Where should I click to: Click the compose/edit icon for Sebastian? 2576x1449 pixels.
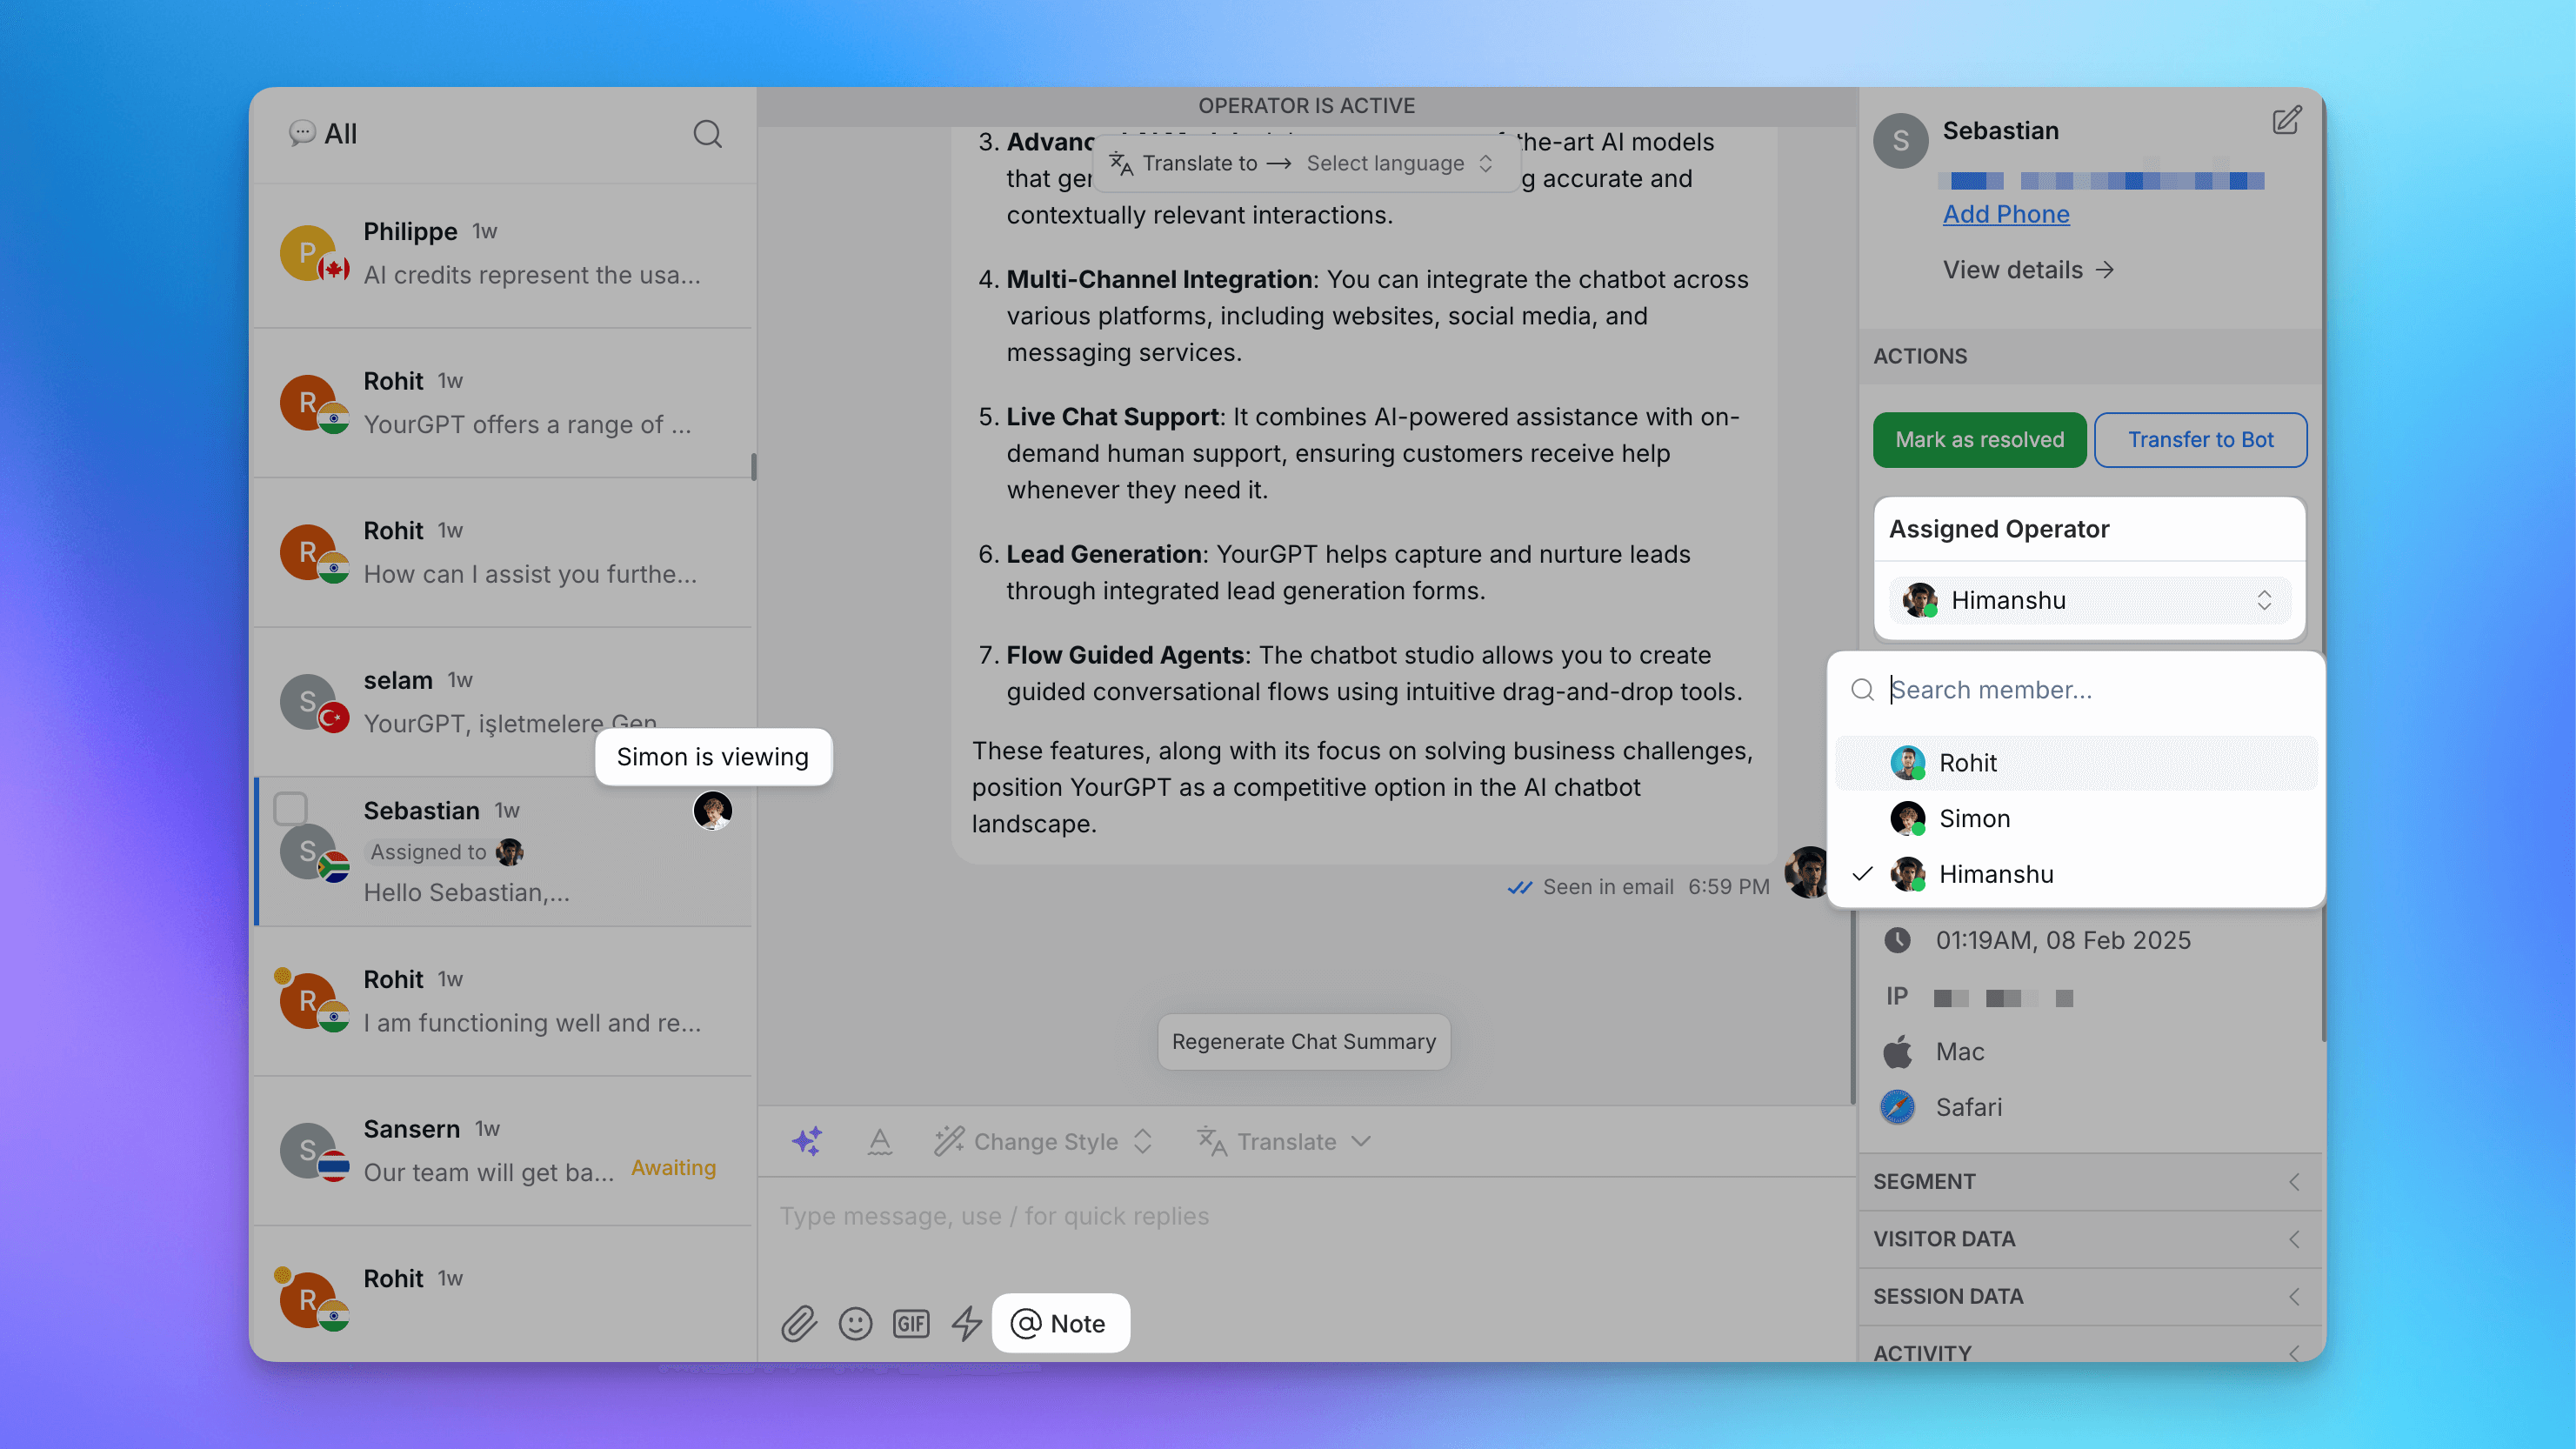[2284, 120]
